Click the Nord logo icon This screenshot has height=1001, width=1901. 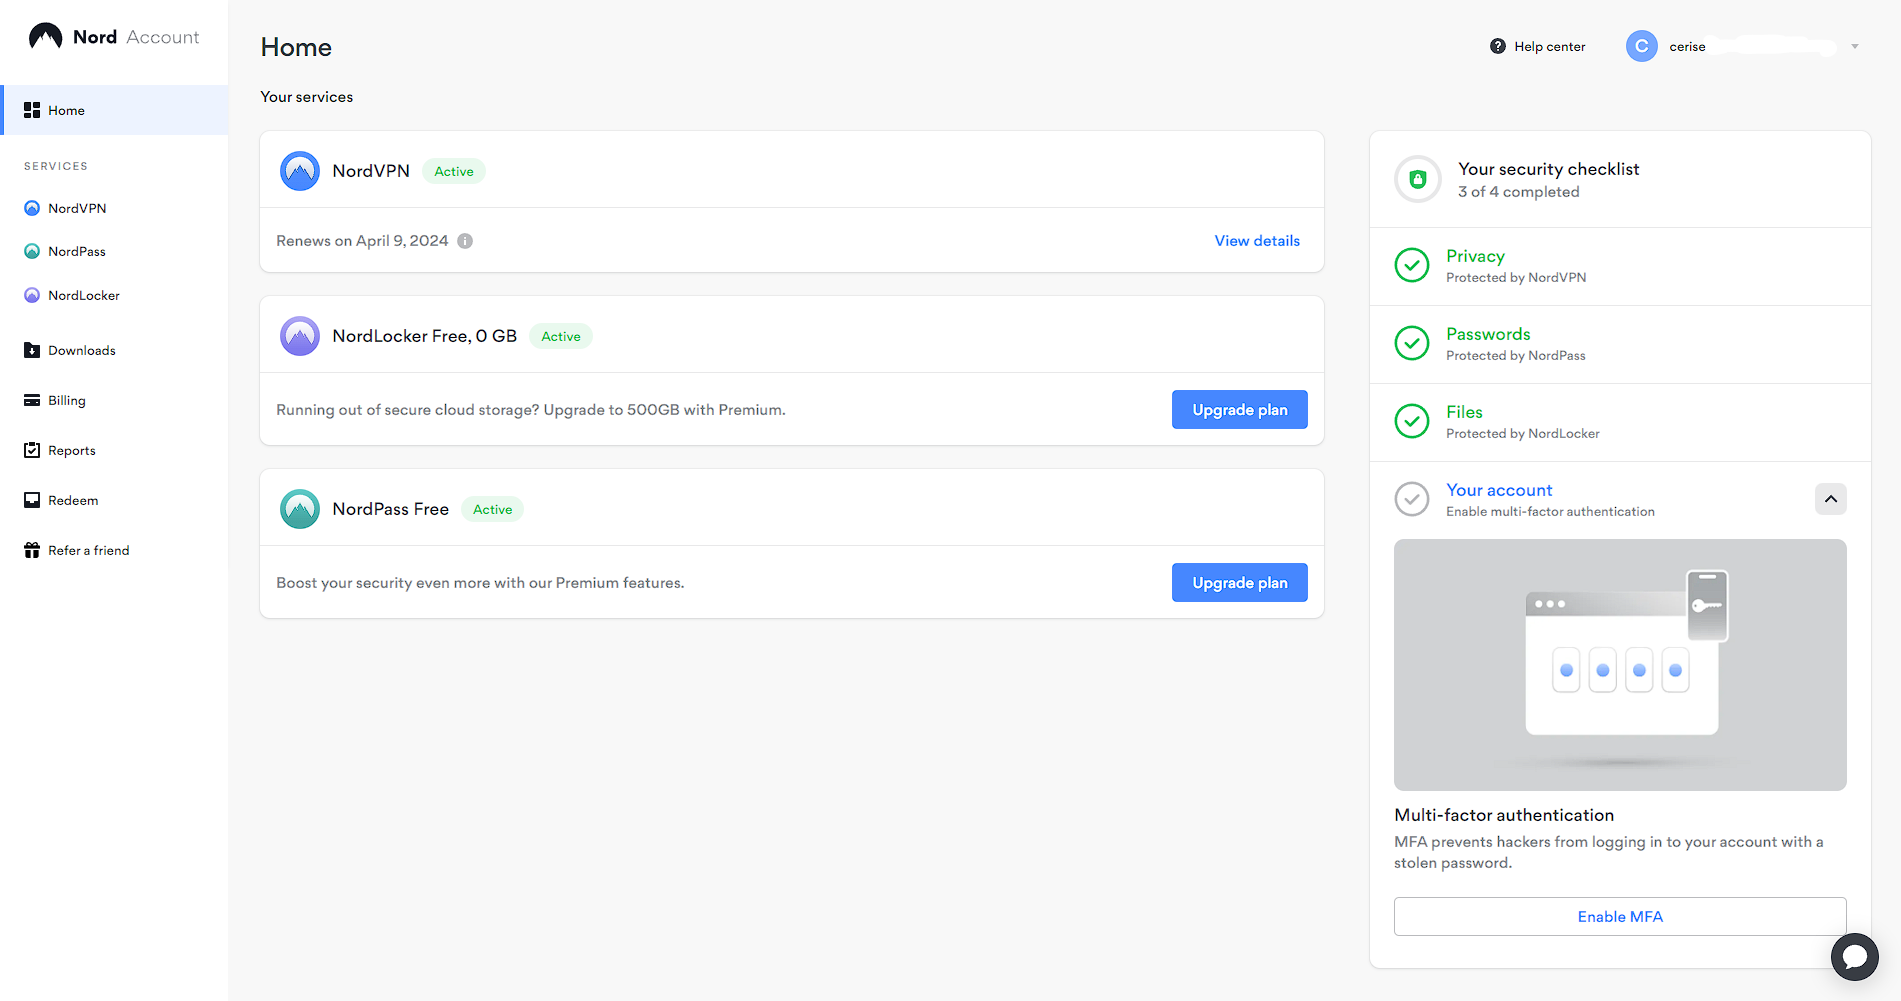(45, 36)
